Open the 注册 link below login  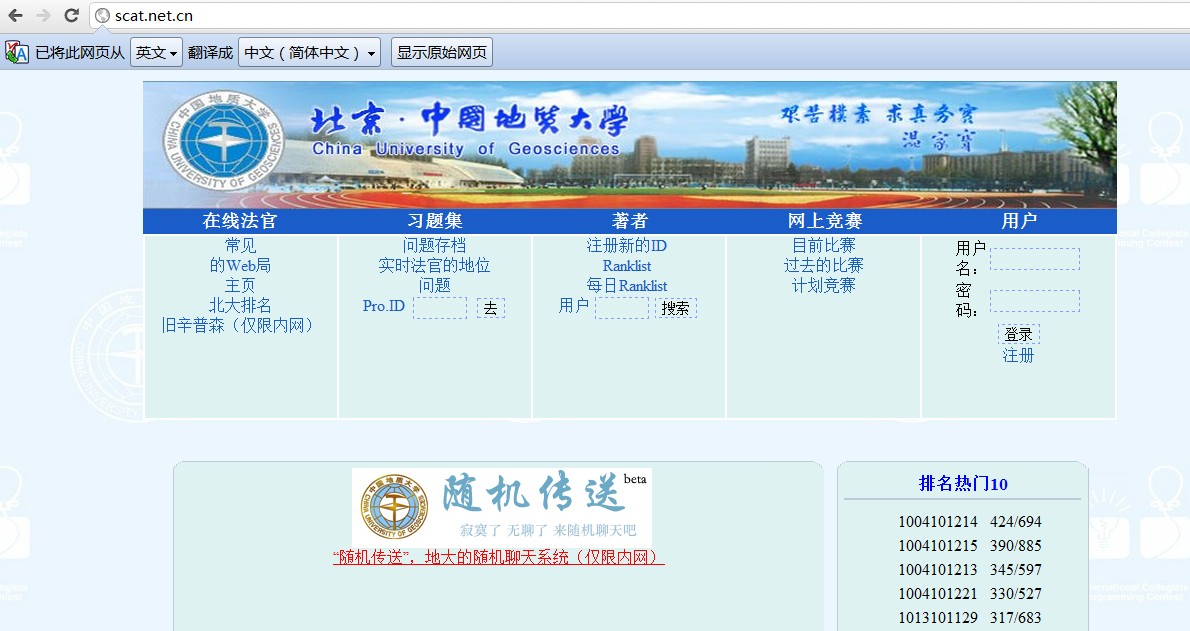[x=1018, y=355]
